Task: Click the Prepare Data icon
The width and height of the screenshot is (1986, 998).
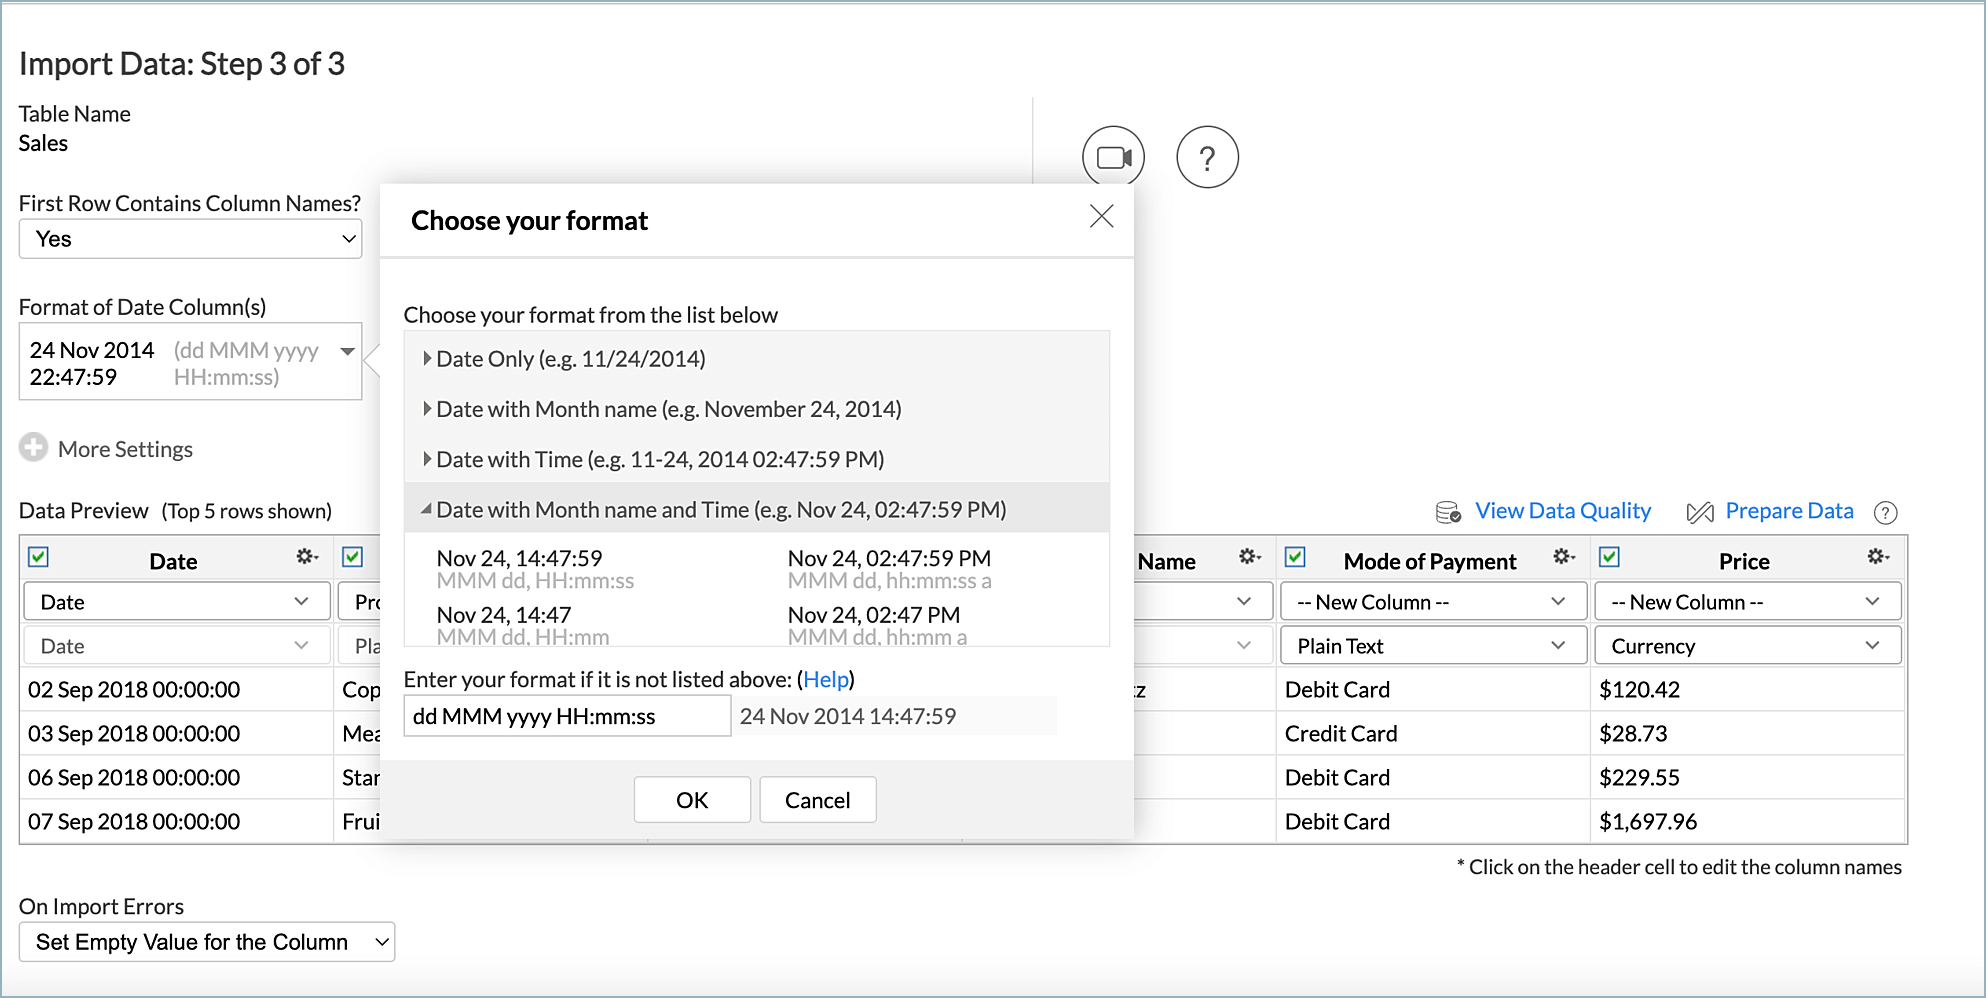Action: pos(1700,511)
